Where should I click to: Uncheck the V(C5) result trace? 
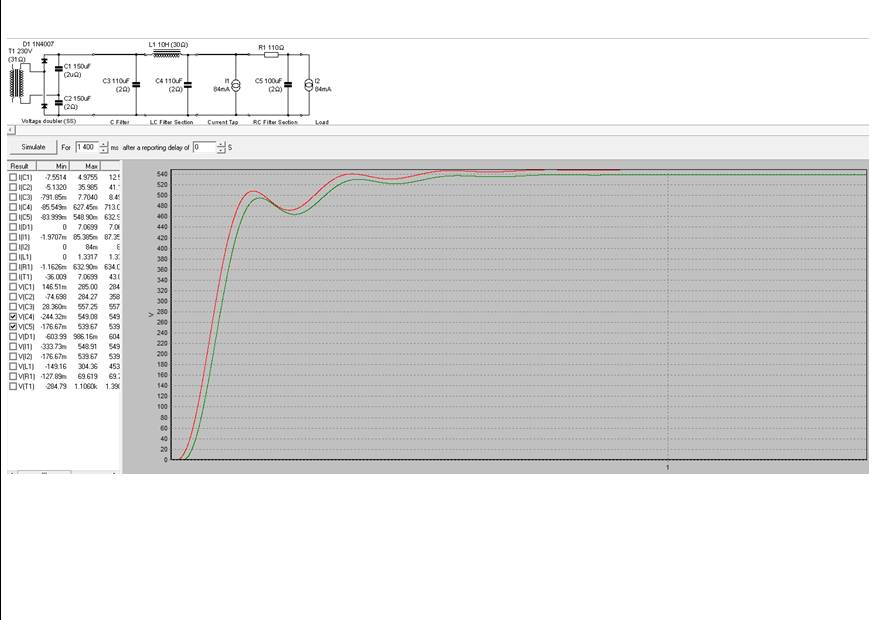tap(13, 326)
